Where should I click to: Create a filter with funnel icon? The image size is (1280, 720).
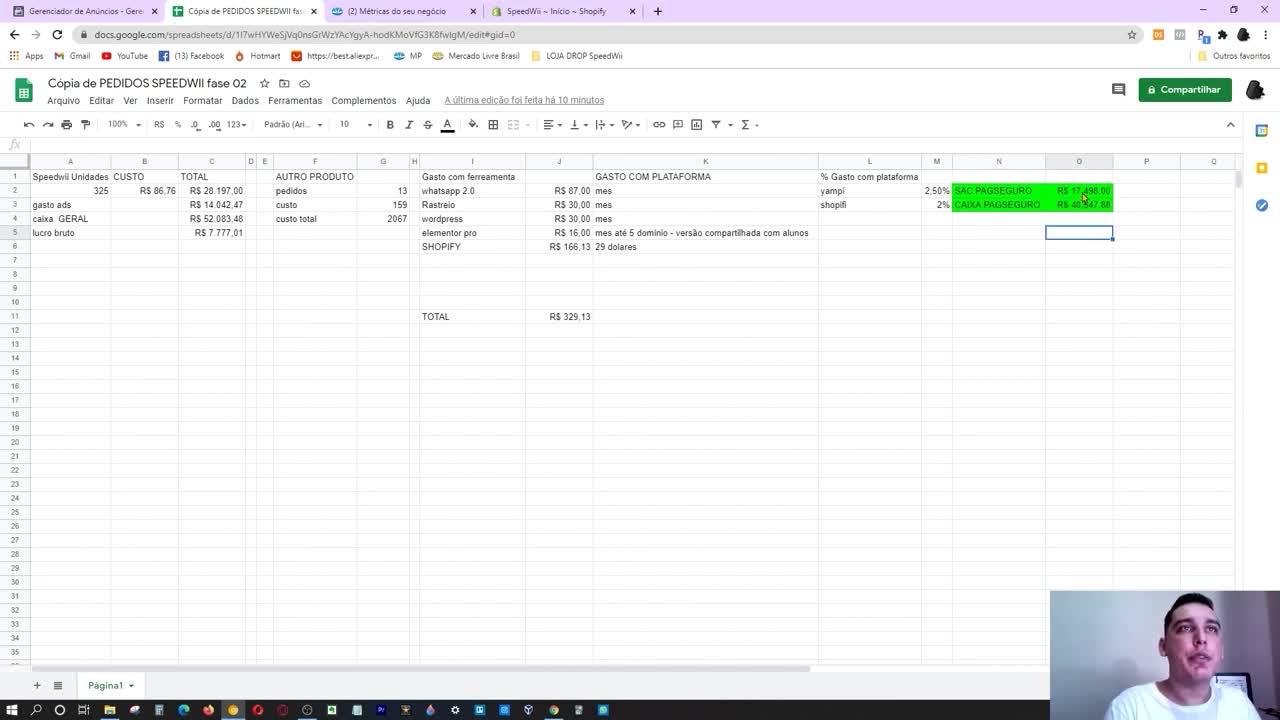pos(716,125)
